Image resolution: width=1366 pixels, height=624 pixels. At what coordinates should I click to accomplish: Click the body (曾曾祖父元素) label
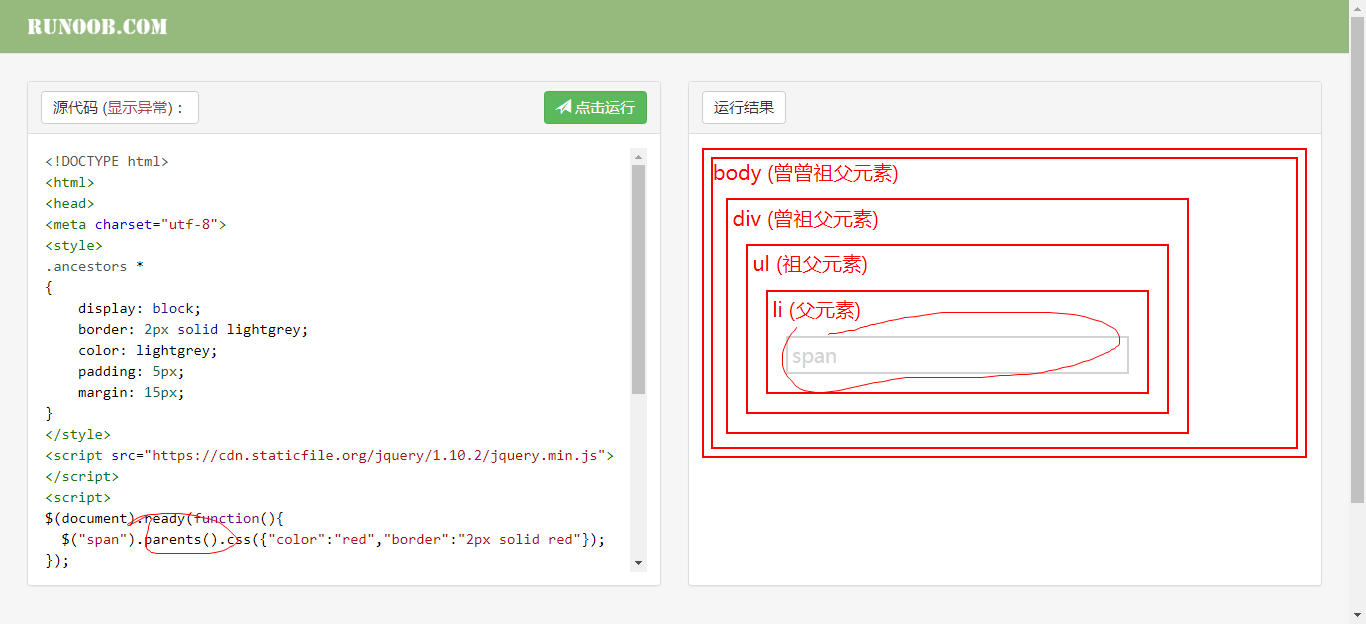(x=806, y=173)
